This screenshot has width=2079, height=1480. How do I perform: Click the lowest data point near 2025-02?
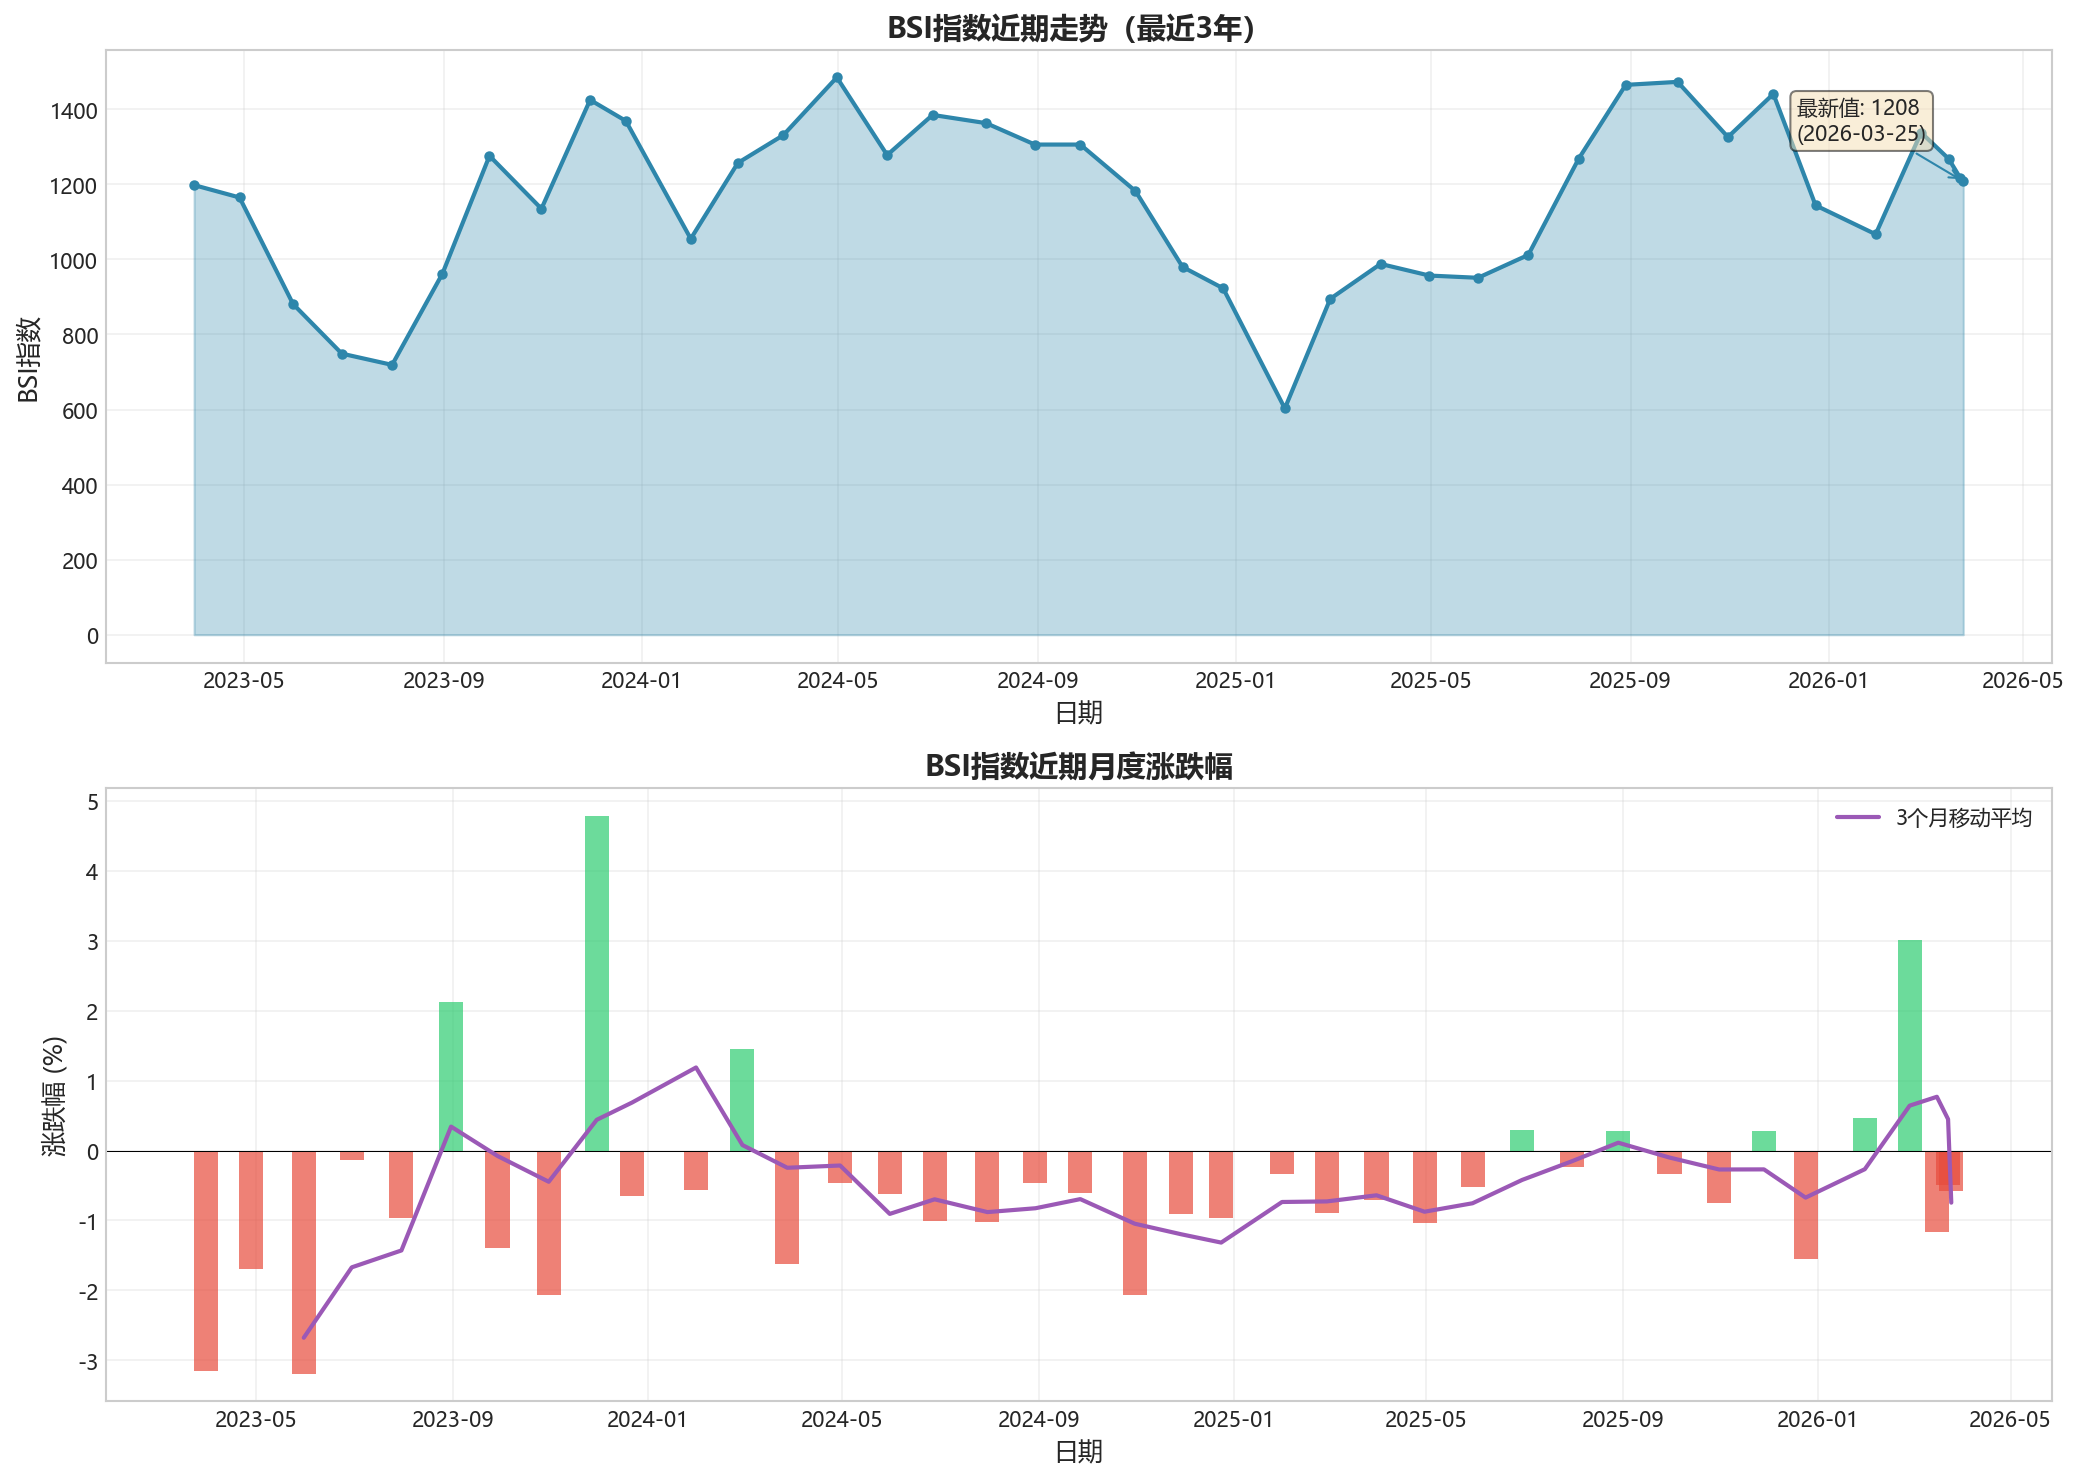[x=1285, y=408]
